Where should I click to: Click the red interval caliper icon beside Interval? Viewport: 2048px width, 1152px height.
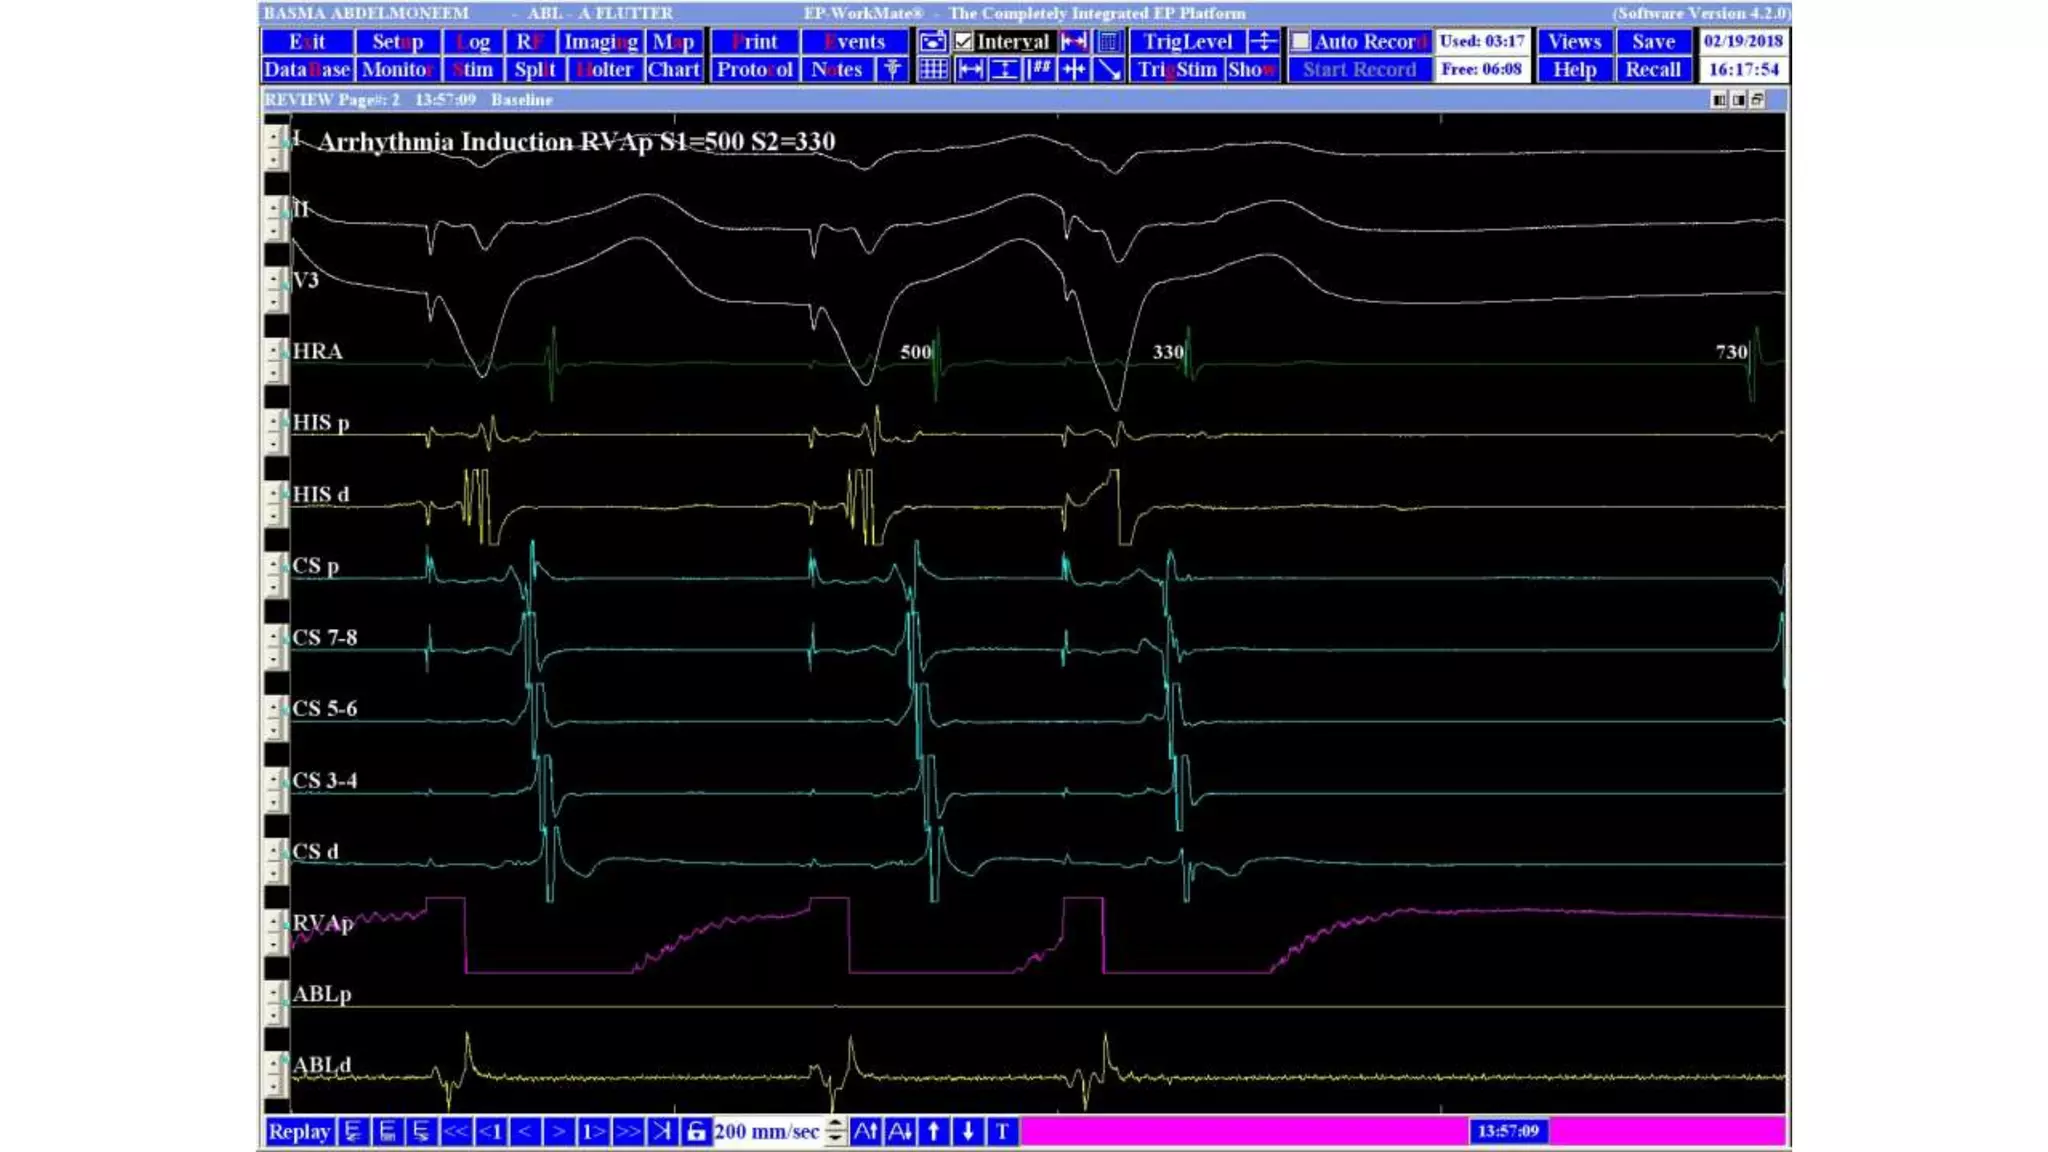pyautogui.click(x=1074, y=42)
